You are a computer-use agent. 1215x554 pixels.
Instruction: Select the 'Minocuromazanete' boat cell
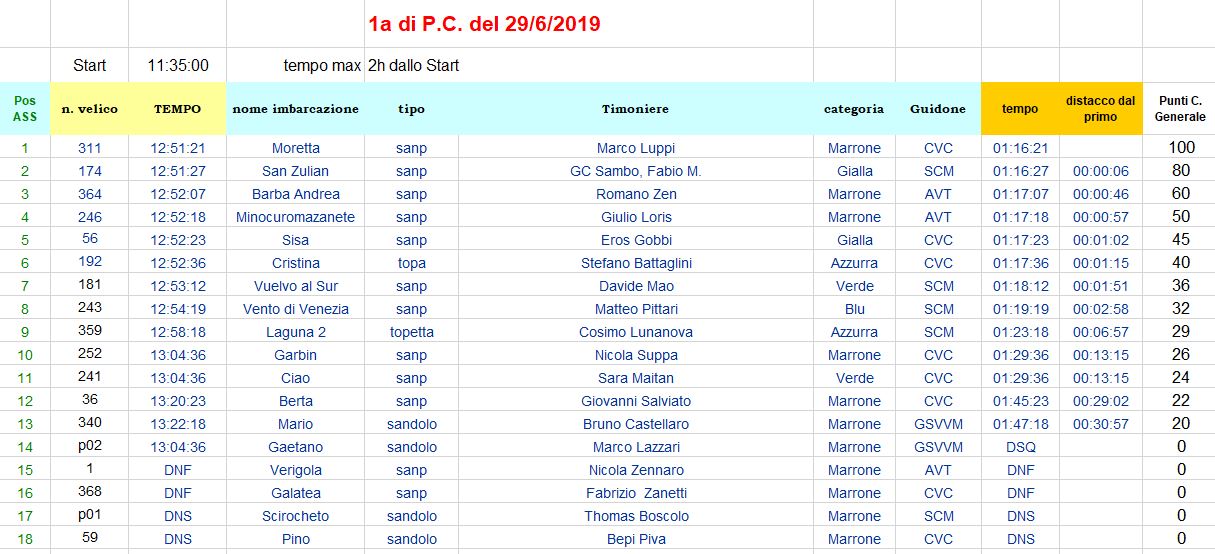pyautogui.click(x=295, y=217)
